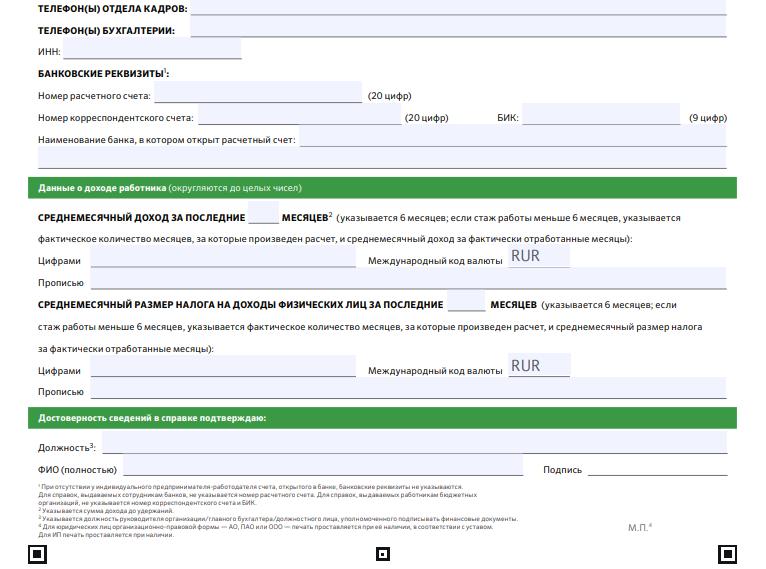Click the accounting phone field
The image size is (766, 569).
pyautogui.click(x=458, y=27)
